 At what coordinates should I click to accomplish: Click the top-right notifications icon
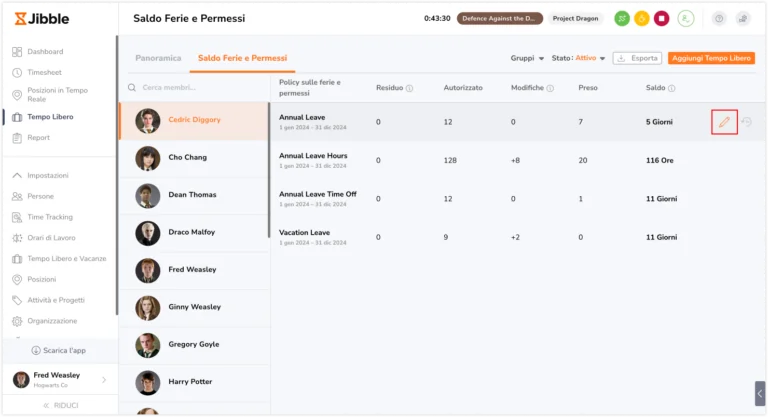(x=743, y=19)
